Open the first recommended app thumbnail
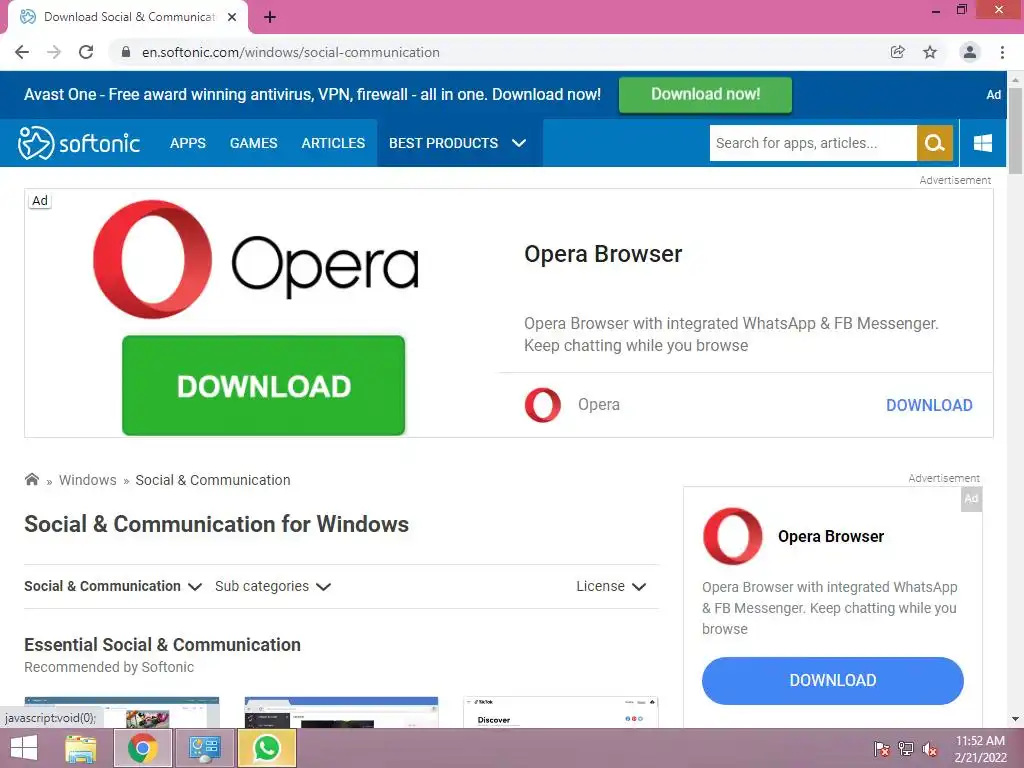This screenshot has height=768, width=1024. pos(121,712)
